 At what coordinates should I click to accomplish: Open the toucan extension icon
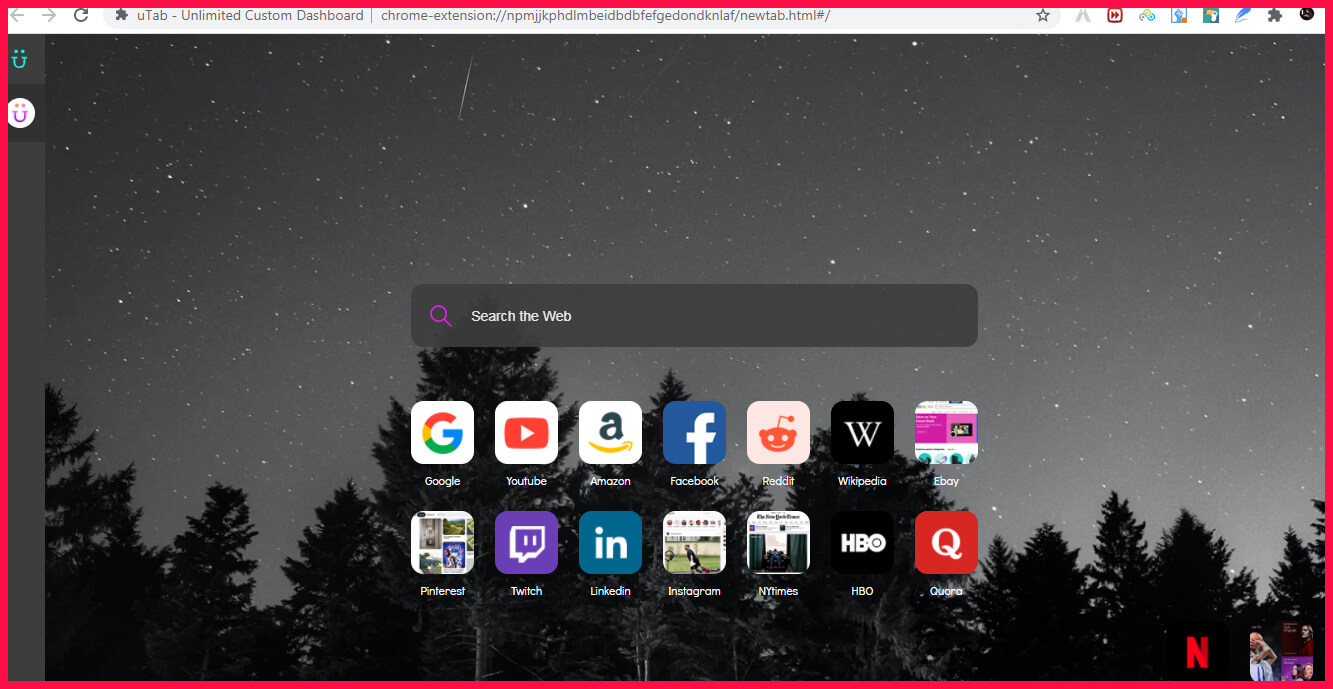coord(1211,15)
